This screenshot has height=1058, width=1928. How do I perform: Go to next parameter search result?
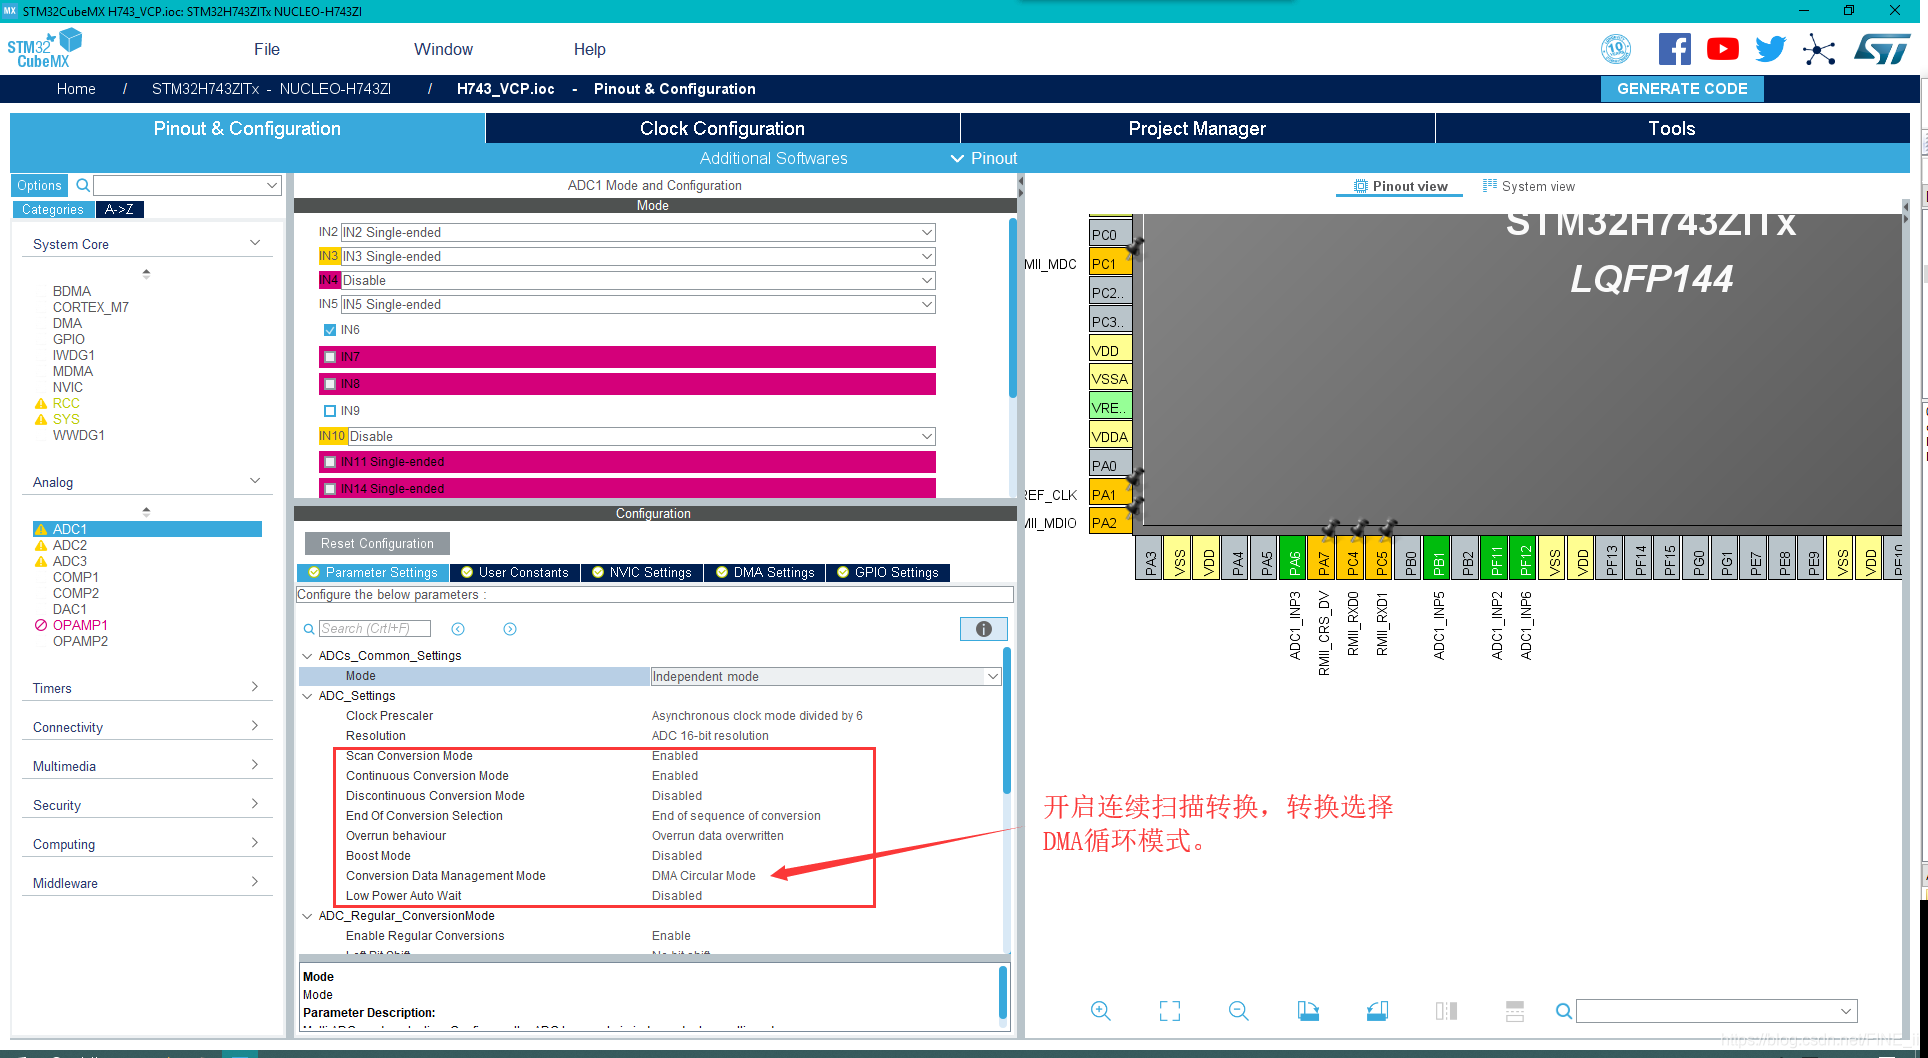510,629
